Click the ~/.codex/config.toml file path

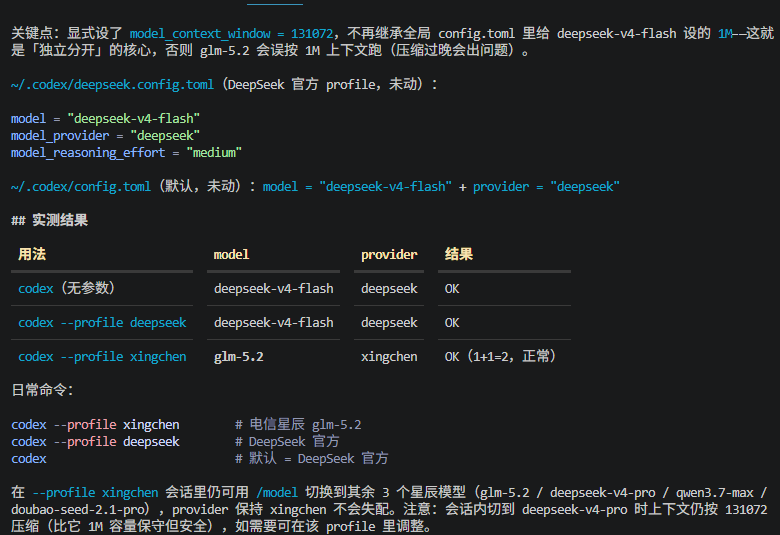81,187
